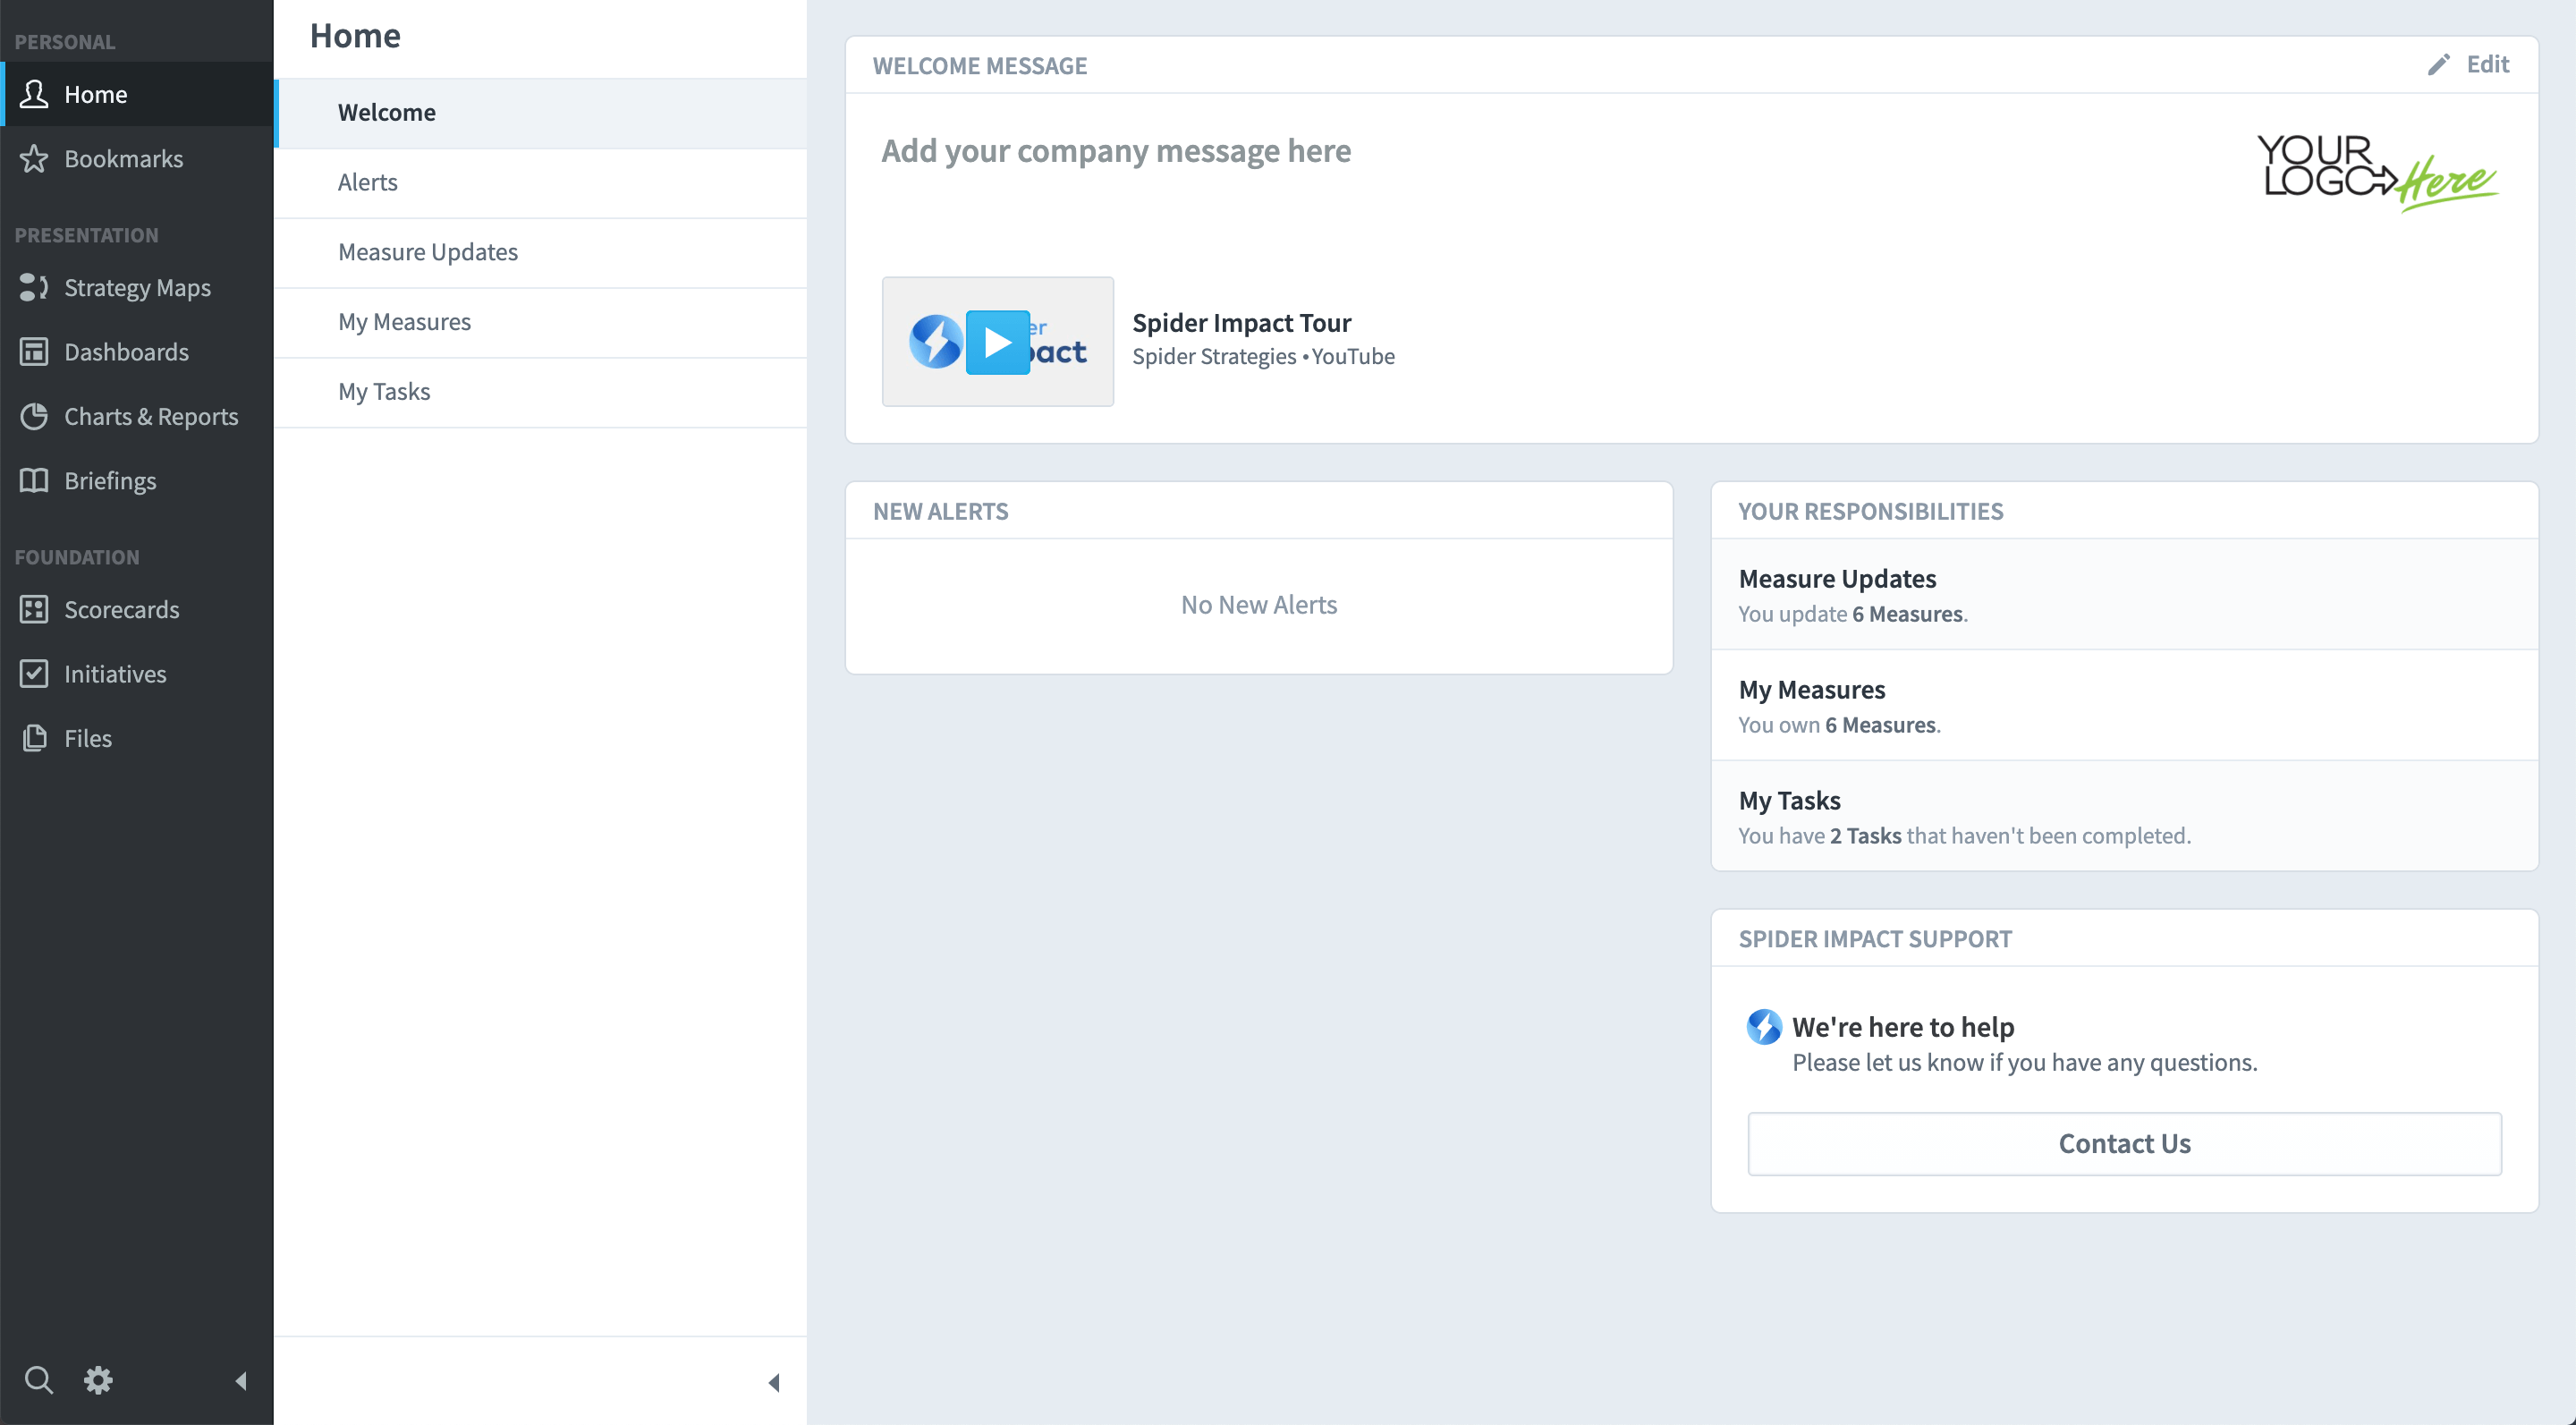Click 'You update 6 Measures.' text
Viewport: 2576px width, 1425px height.
tap(1853, 614)
